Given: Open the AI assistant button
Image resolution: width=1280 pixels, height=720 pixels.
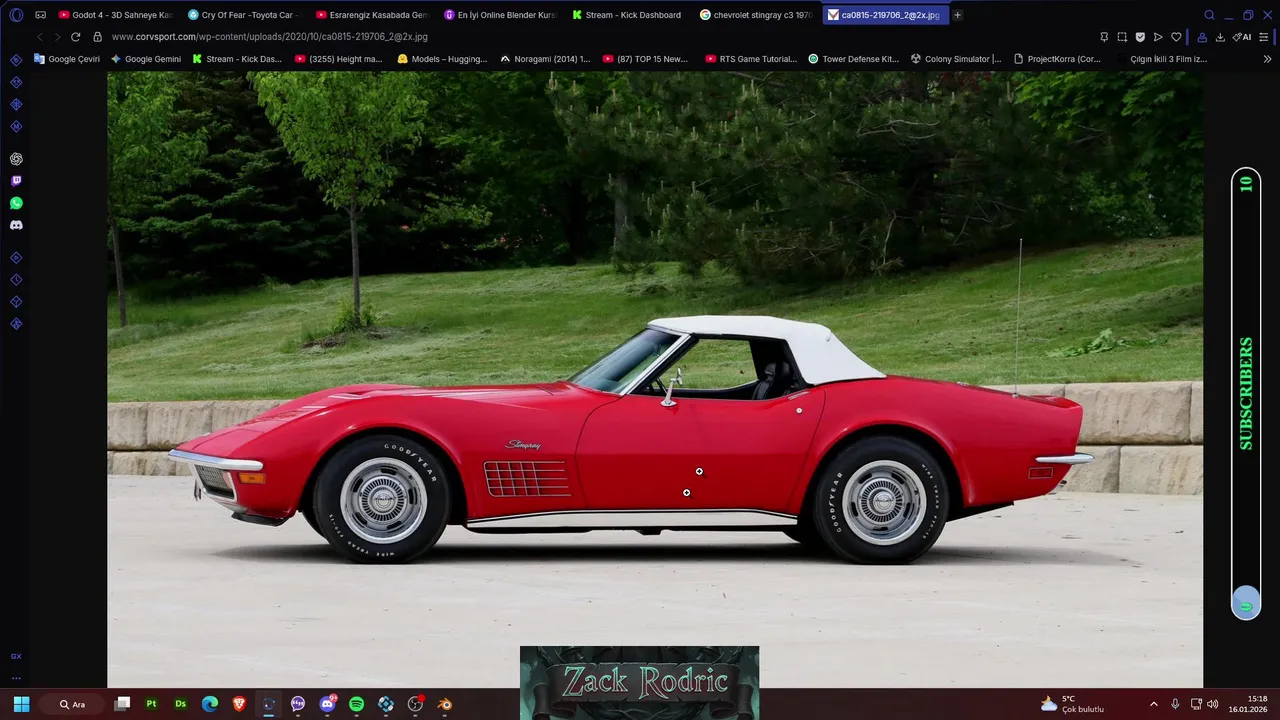Looking at the screenshot, I should click(x=1242, y=37).
